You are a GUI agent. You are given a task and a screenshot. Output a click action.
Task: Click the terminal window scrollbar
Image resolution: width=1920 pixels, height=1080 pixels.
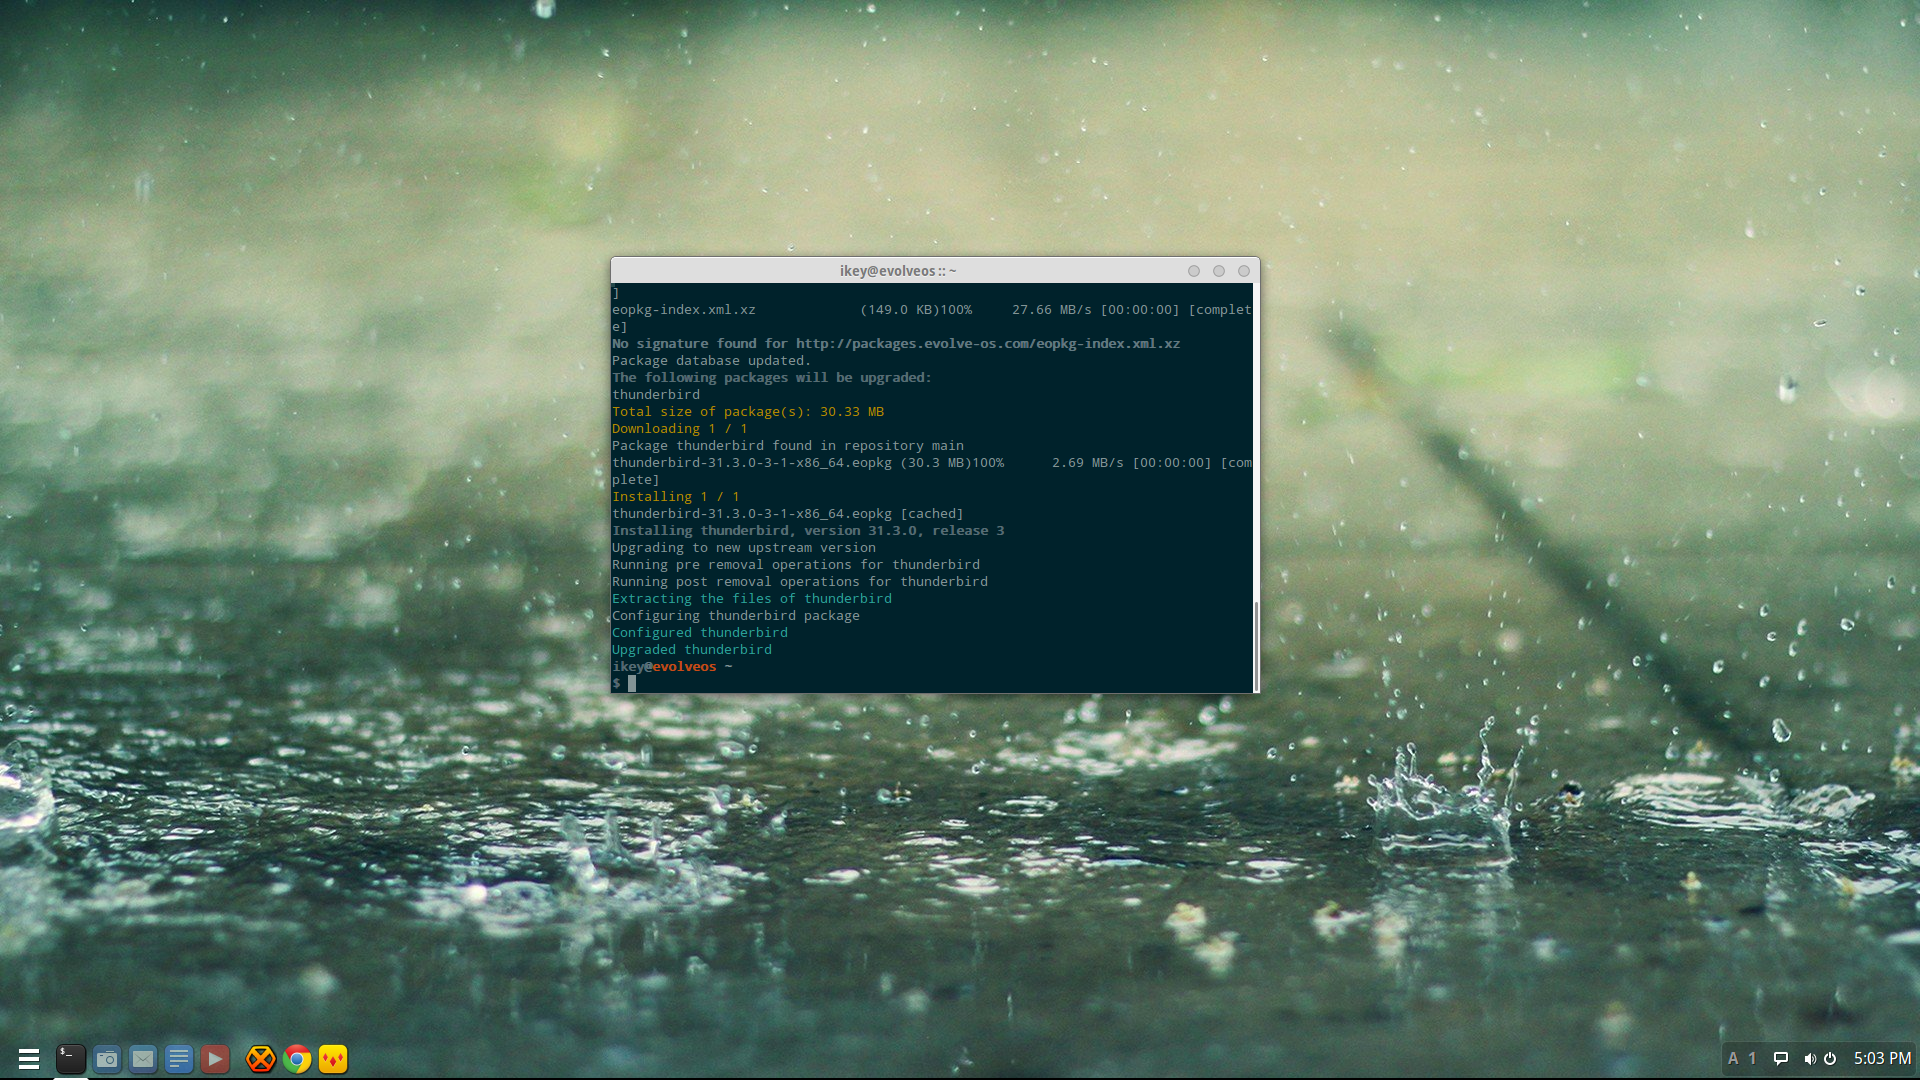point(1256,645)
